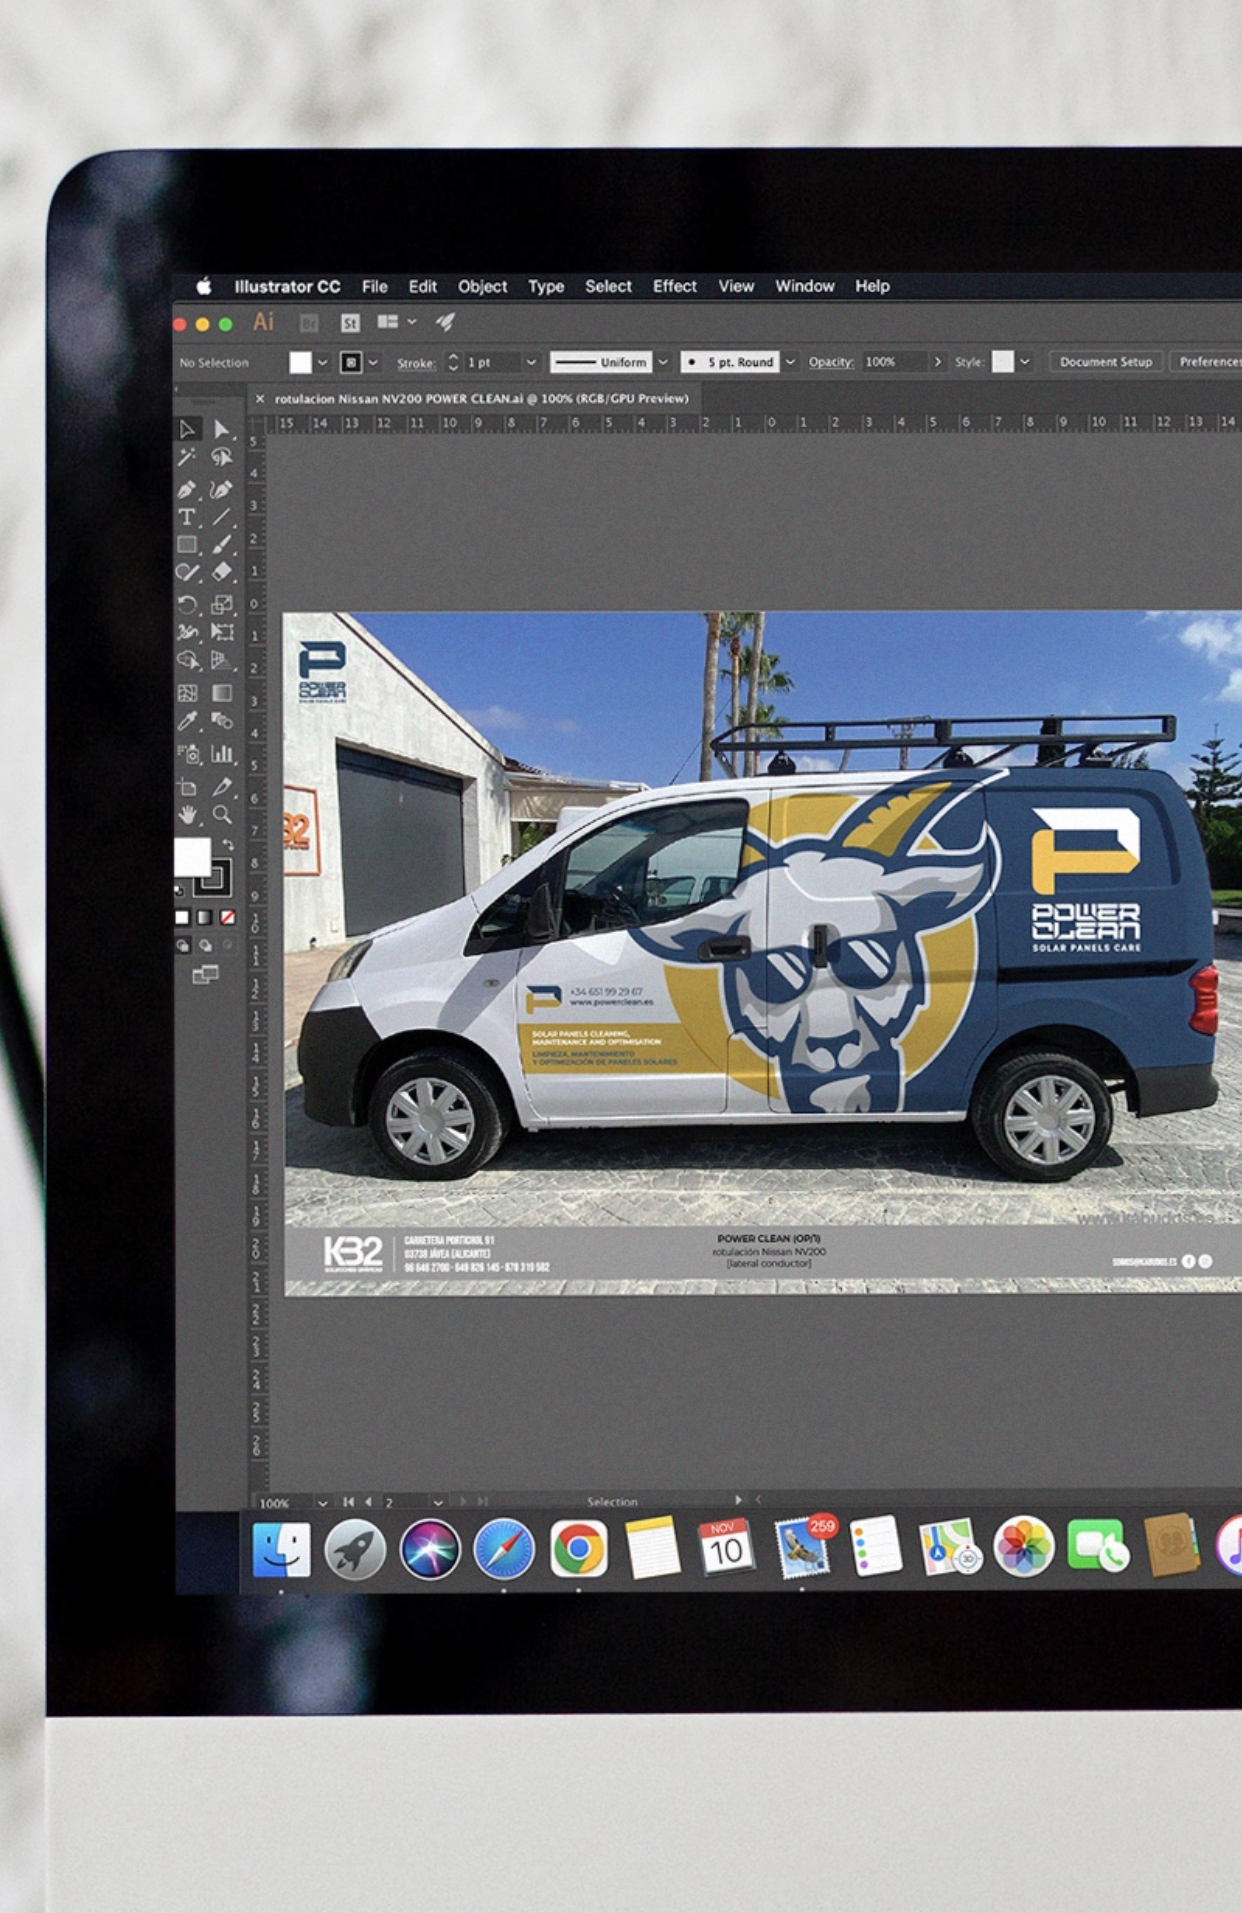Set paint mode to solid Color
Viewport: 1242px width, 1913px height.
182,917
